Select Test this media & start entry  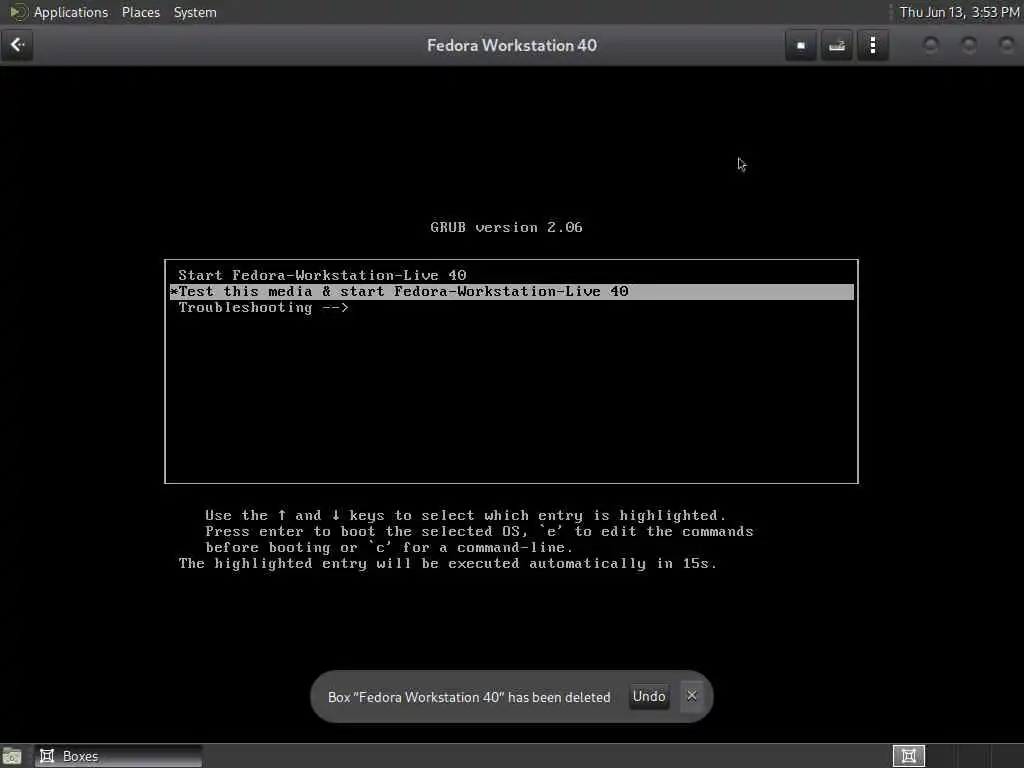point(511,291)
